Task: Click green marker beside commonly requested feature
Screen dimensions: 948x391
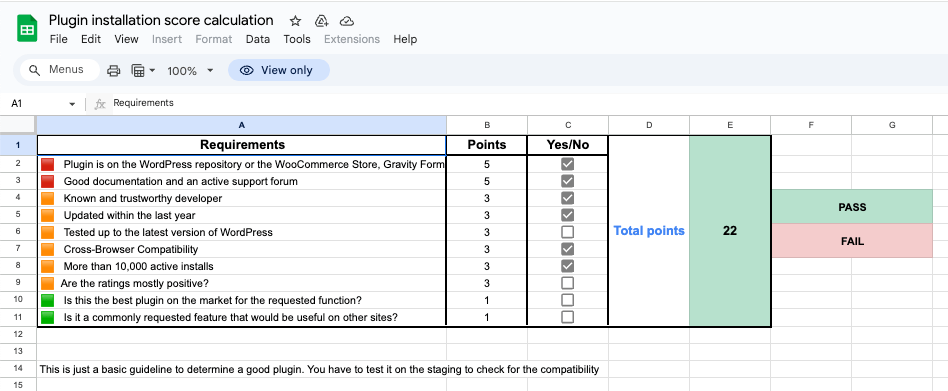Action: pyautogui.click(x=48, y=317)
